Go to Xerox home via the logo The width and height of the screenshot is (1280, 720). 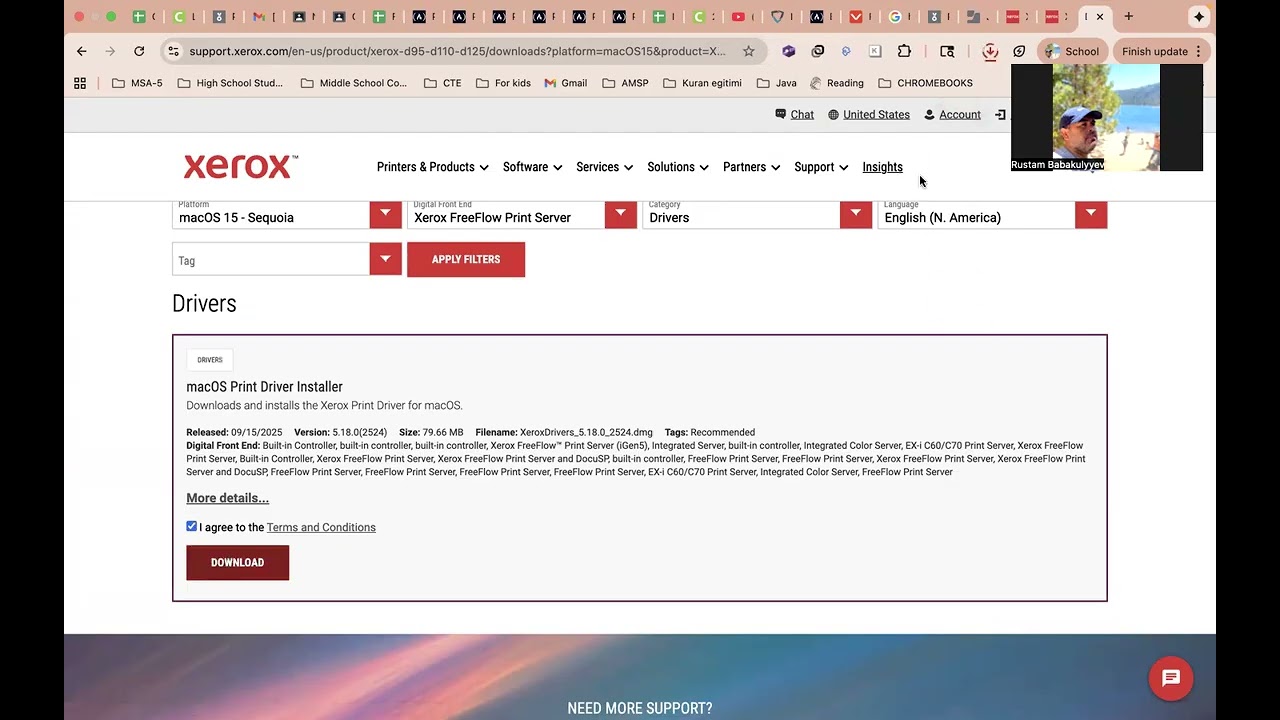coord(240,166)
